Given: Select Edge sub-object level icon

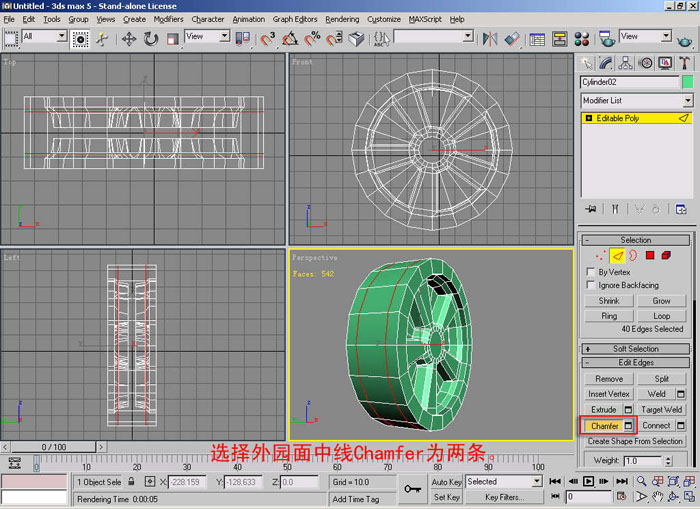Looking at the screenshot, I should (617, 255).
